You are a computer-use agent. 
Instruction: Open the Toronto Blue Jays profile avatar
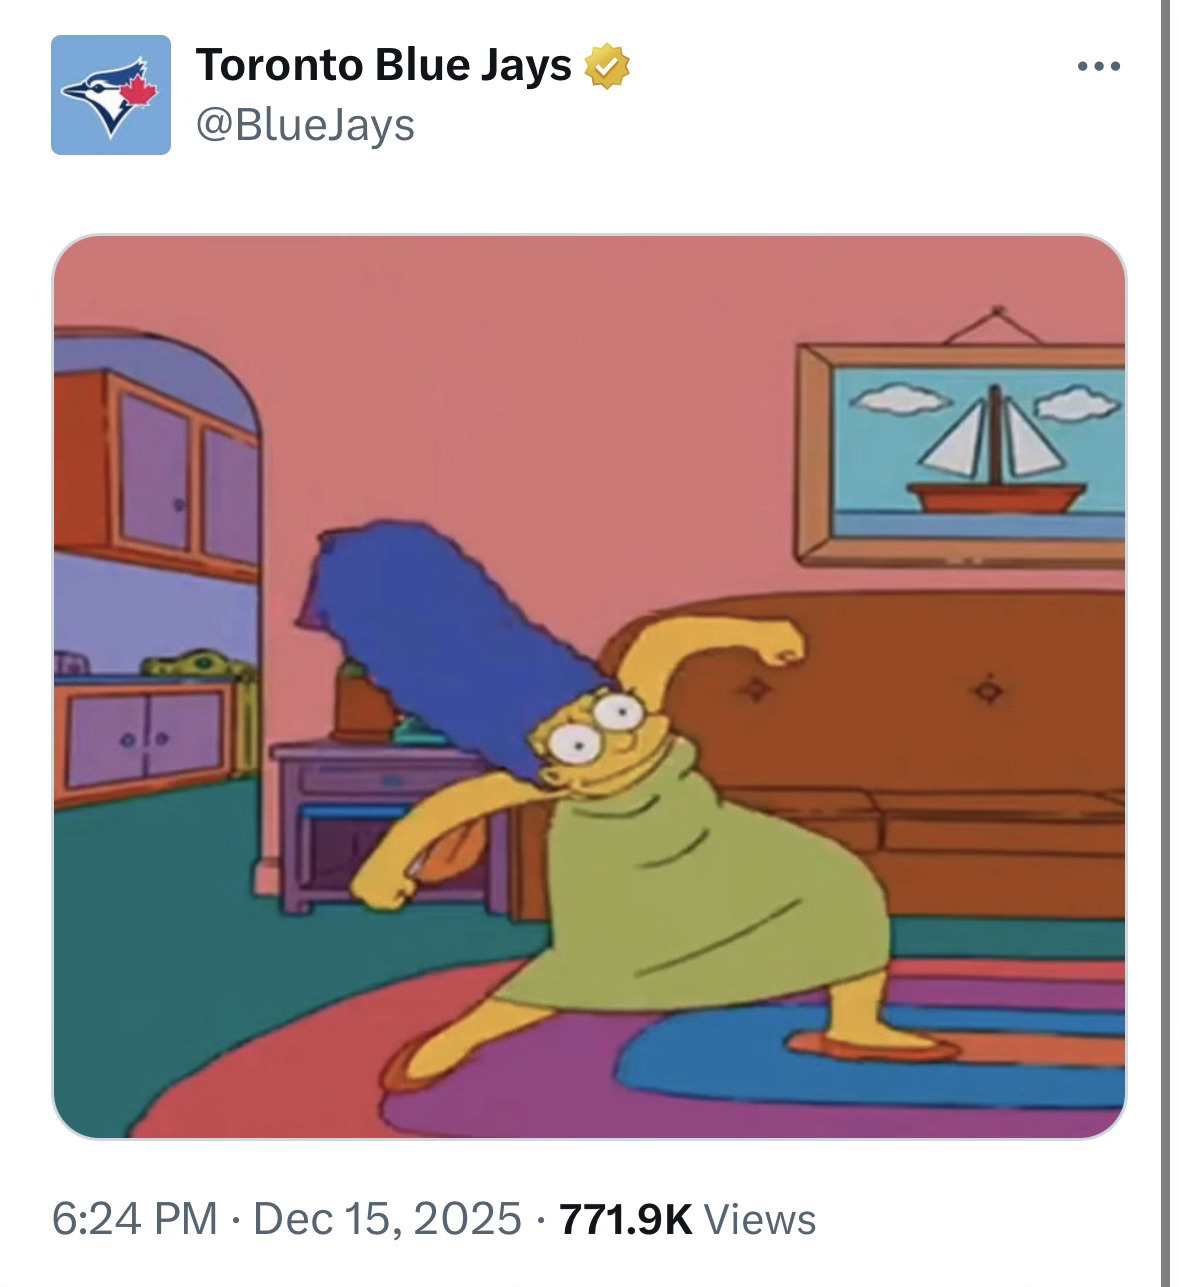pos(111,95)
